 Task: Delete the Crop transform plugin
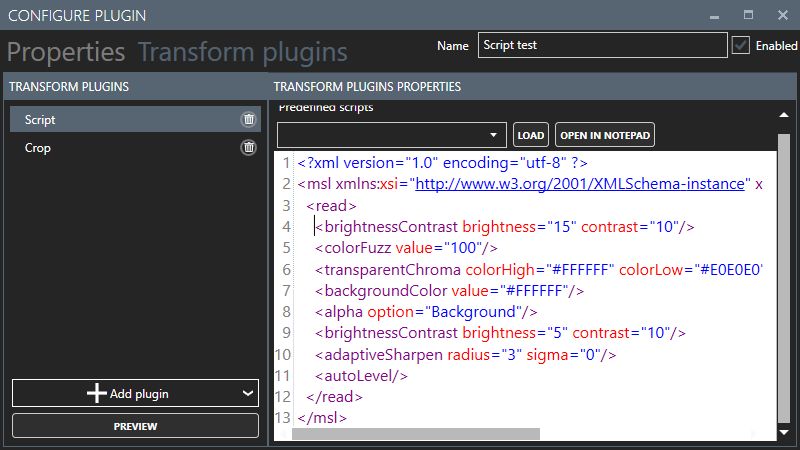248,148
